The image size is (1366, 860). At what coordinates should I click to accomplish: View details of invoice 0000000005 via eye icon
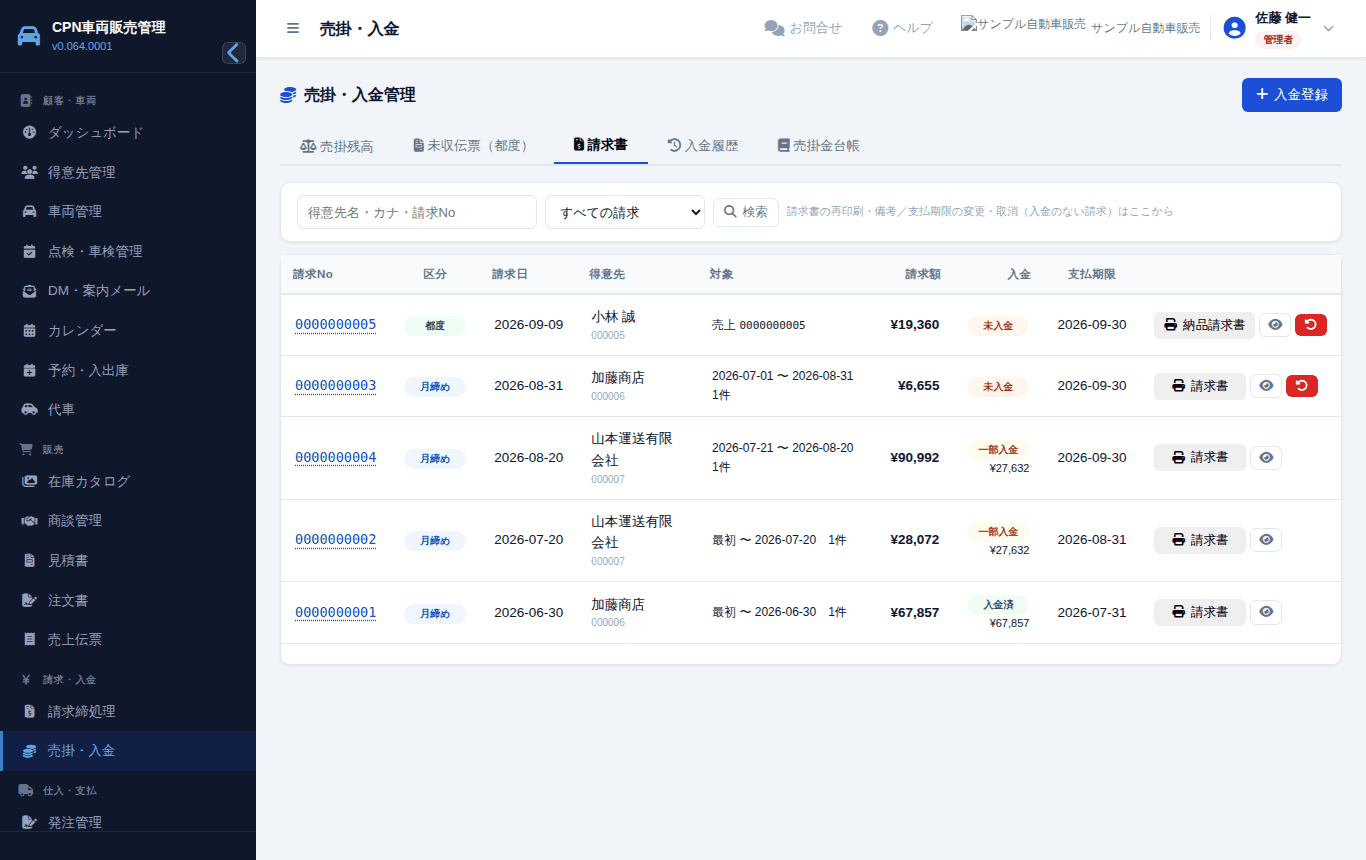[1275, 325]
